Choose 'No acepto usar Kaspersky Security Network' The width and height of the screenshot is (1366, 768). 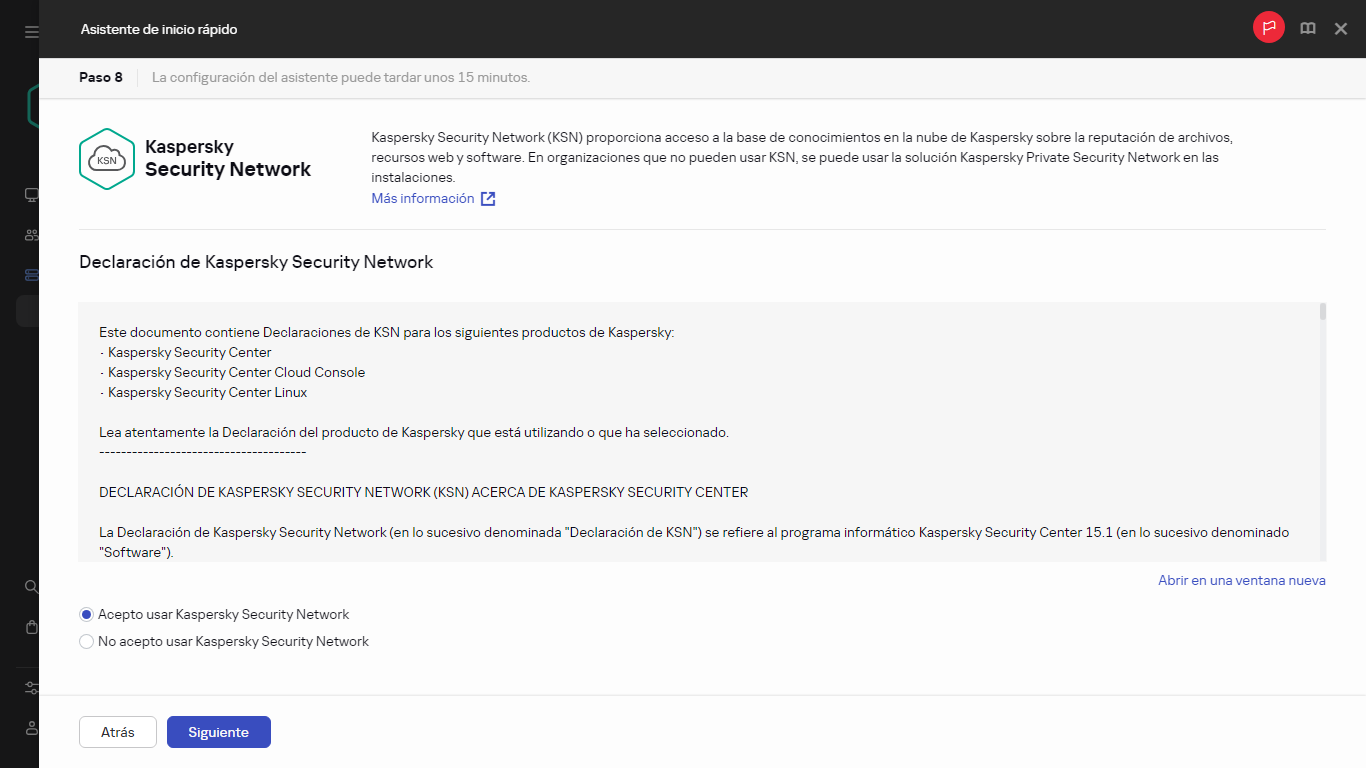click(x=86, y=641)
